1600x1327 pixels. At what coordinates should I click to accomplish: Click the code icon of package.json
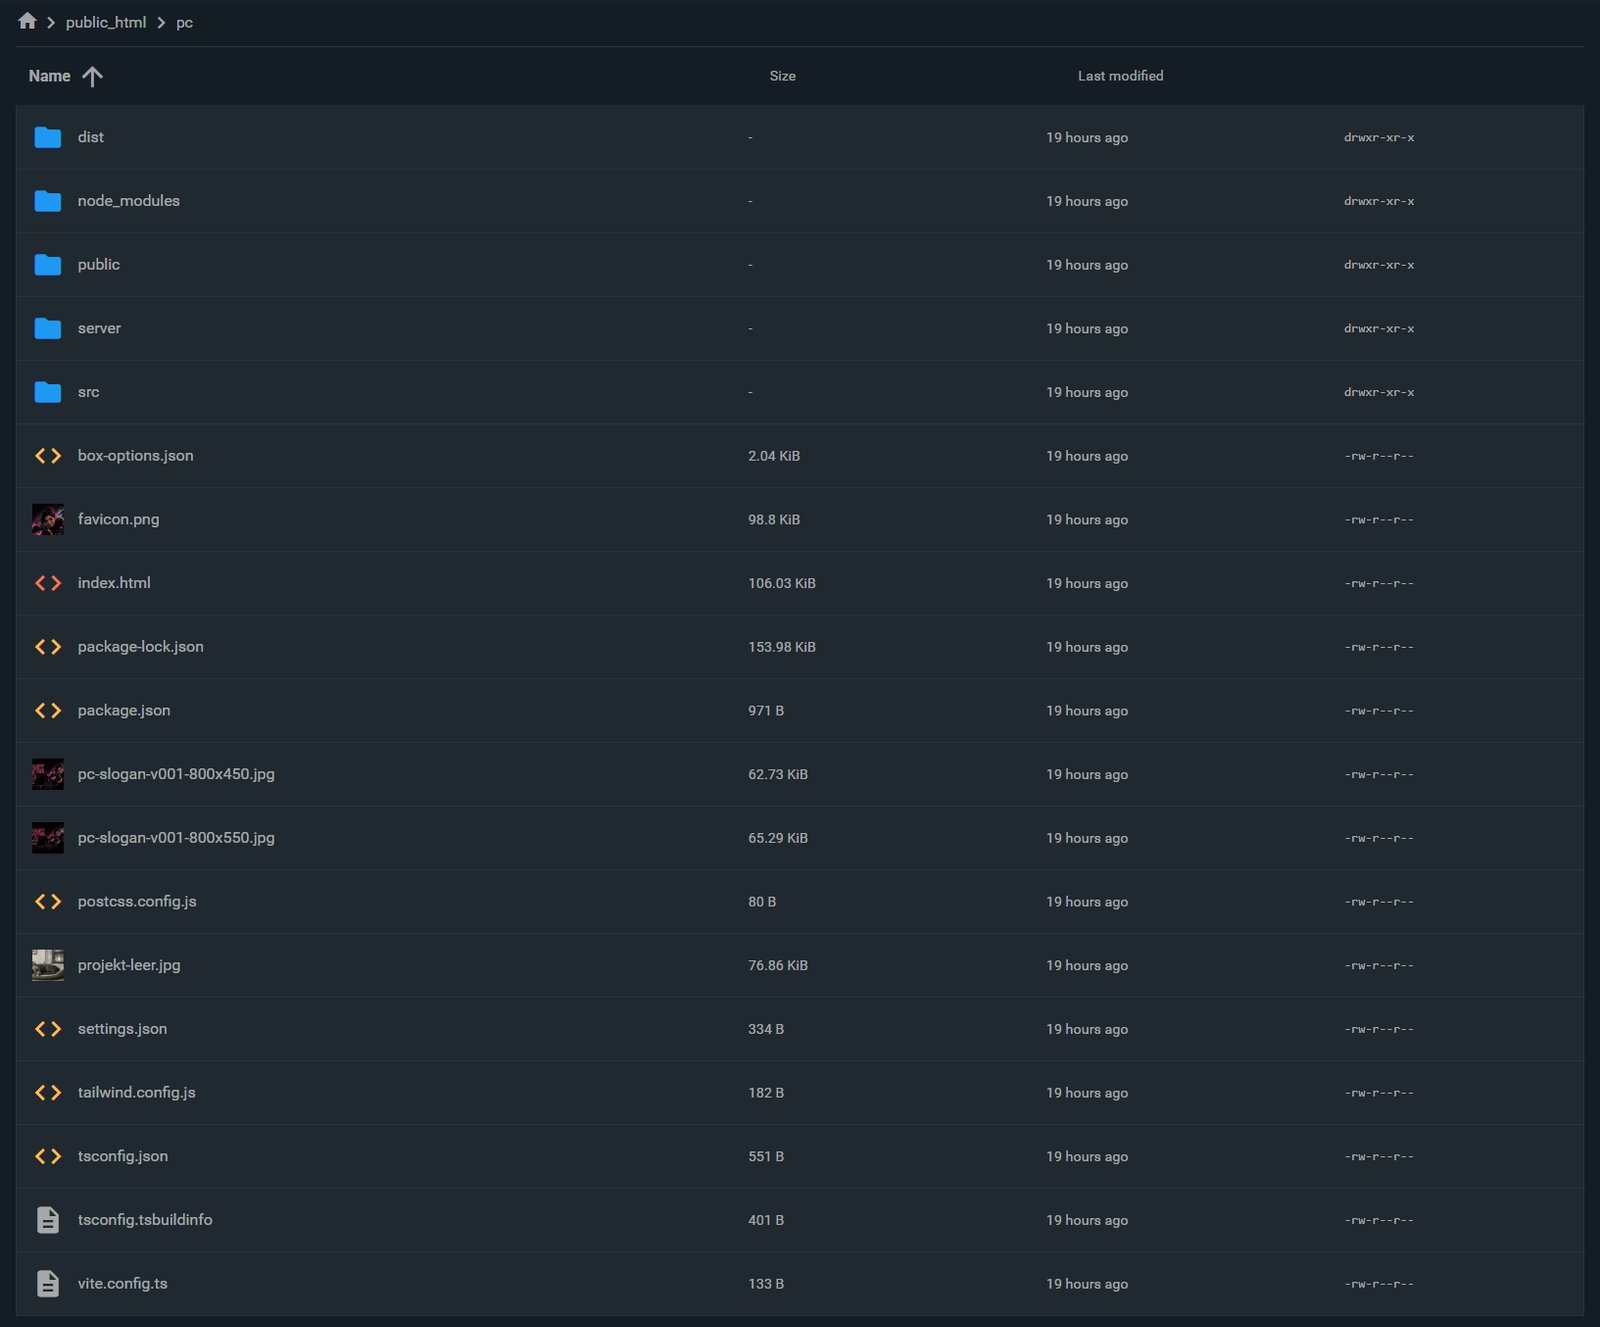point(48,710)
